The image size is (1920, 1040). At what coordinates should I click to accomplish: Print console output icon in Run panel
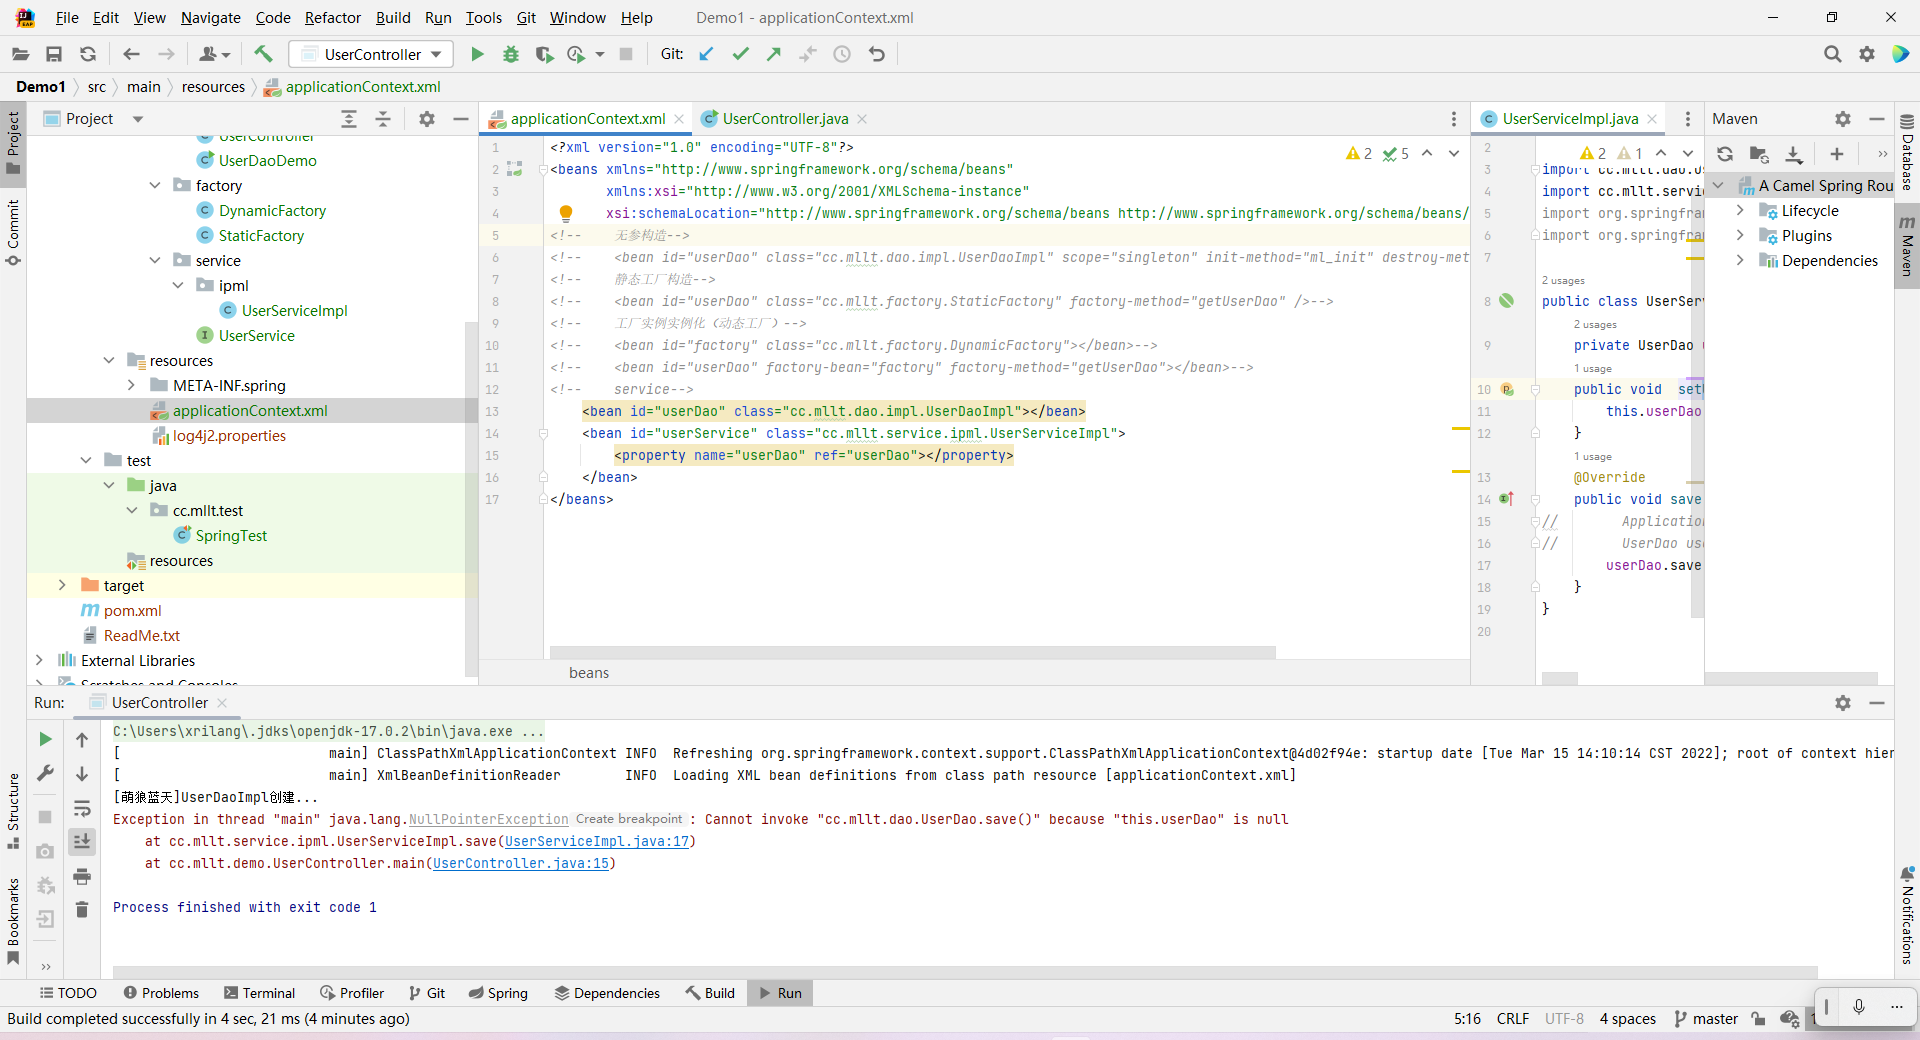click(82, 877)
